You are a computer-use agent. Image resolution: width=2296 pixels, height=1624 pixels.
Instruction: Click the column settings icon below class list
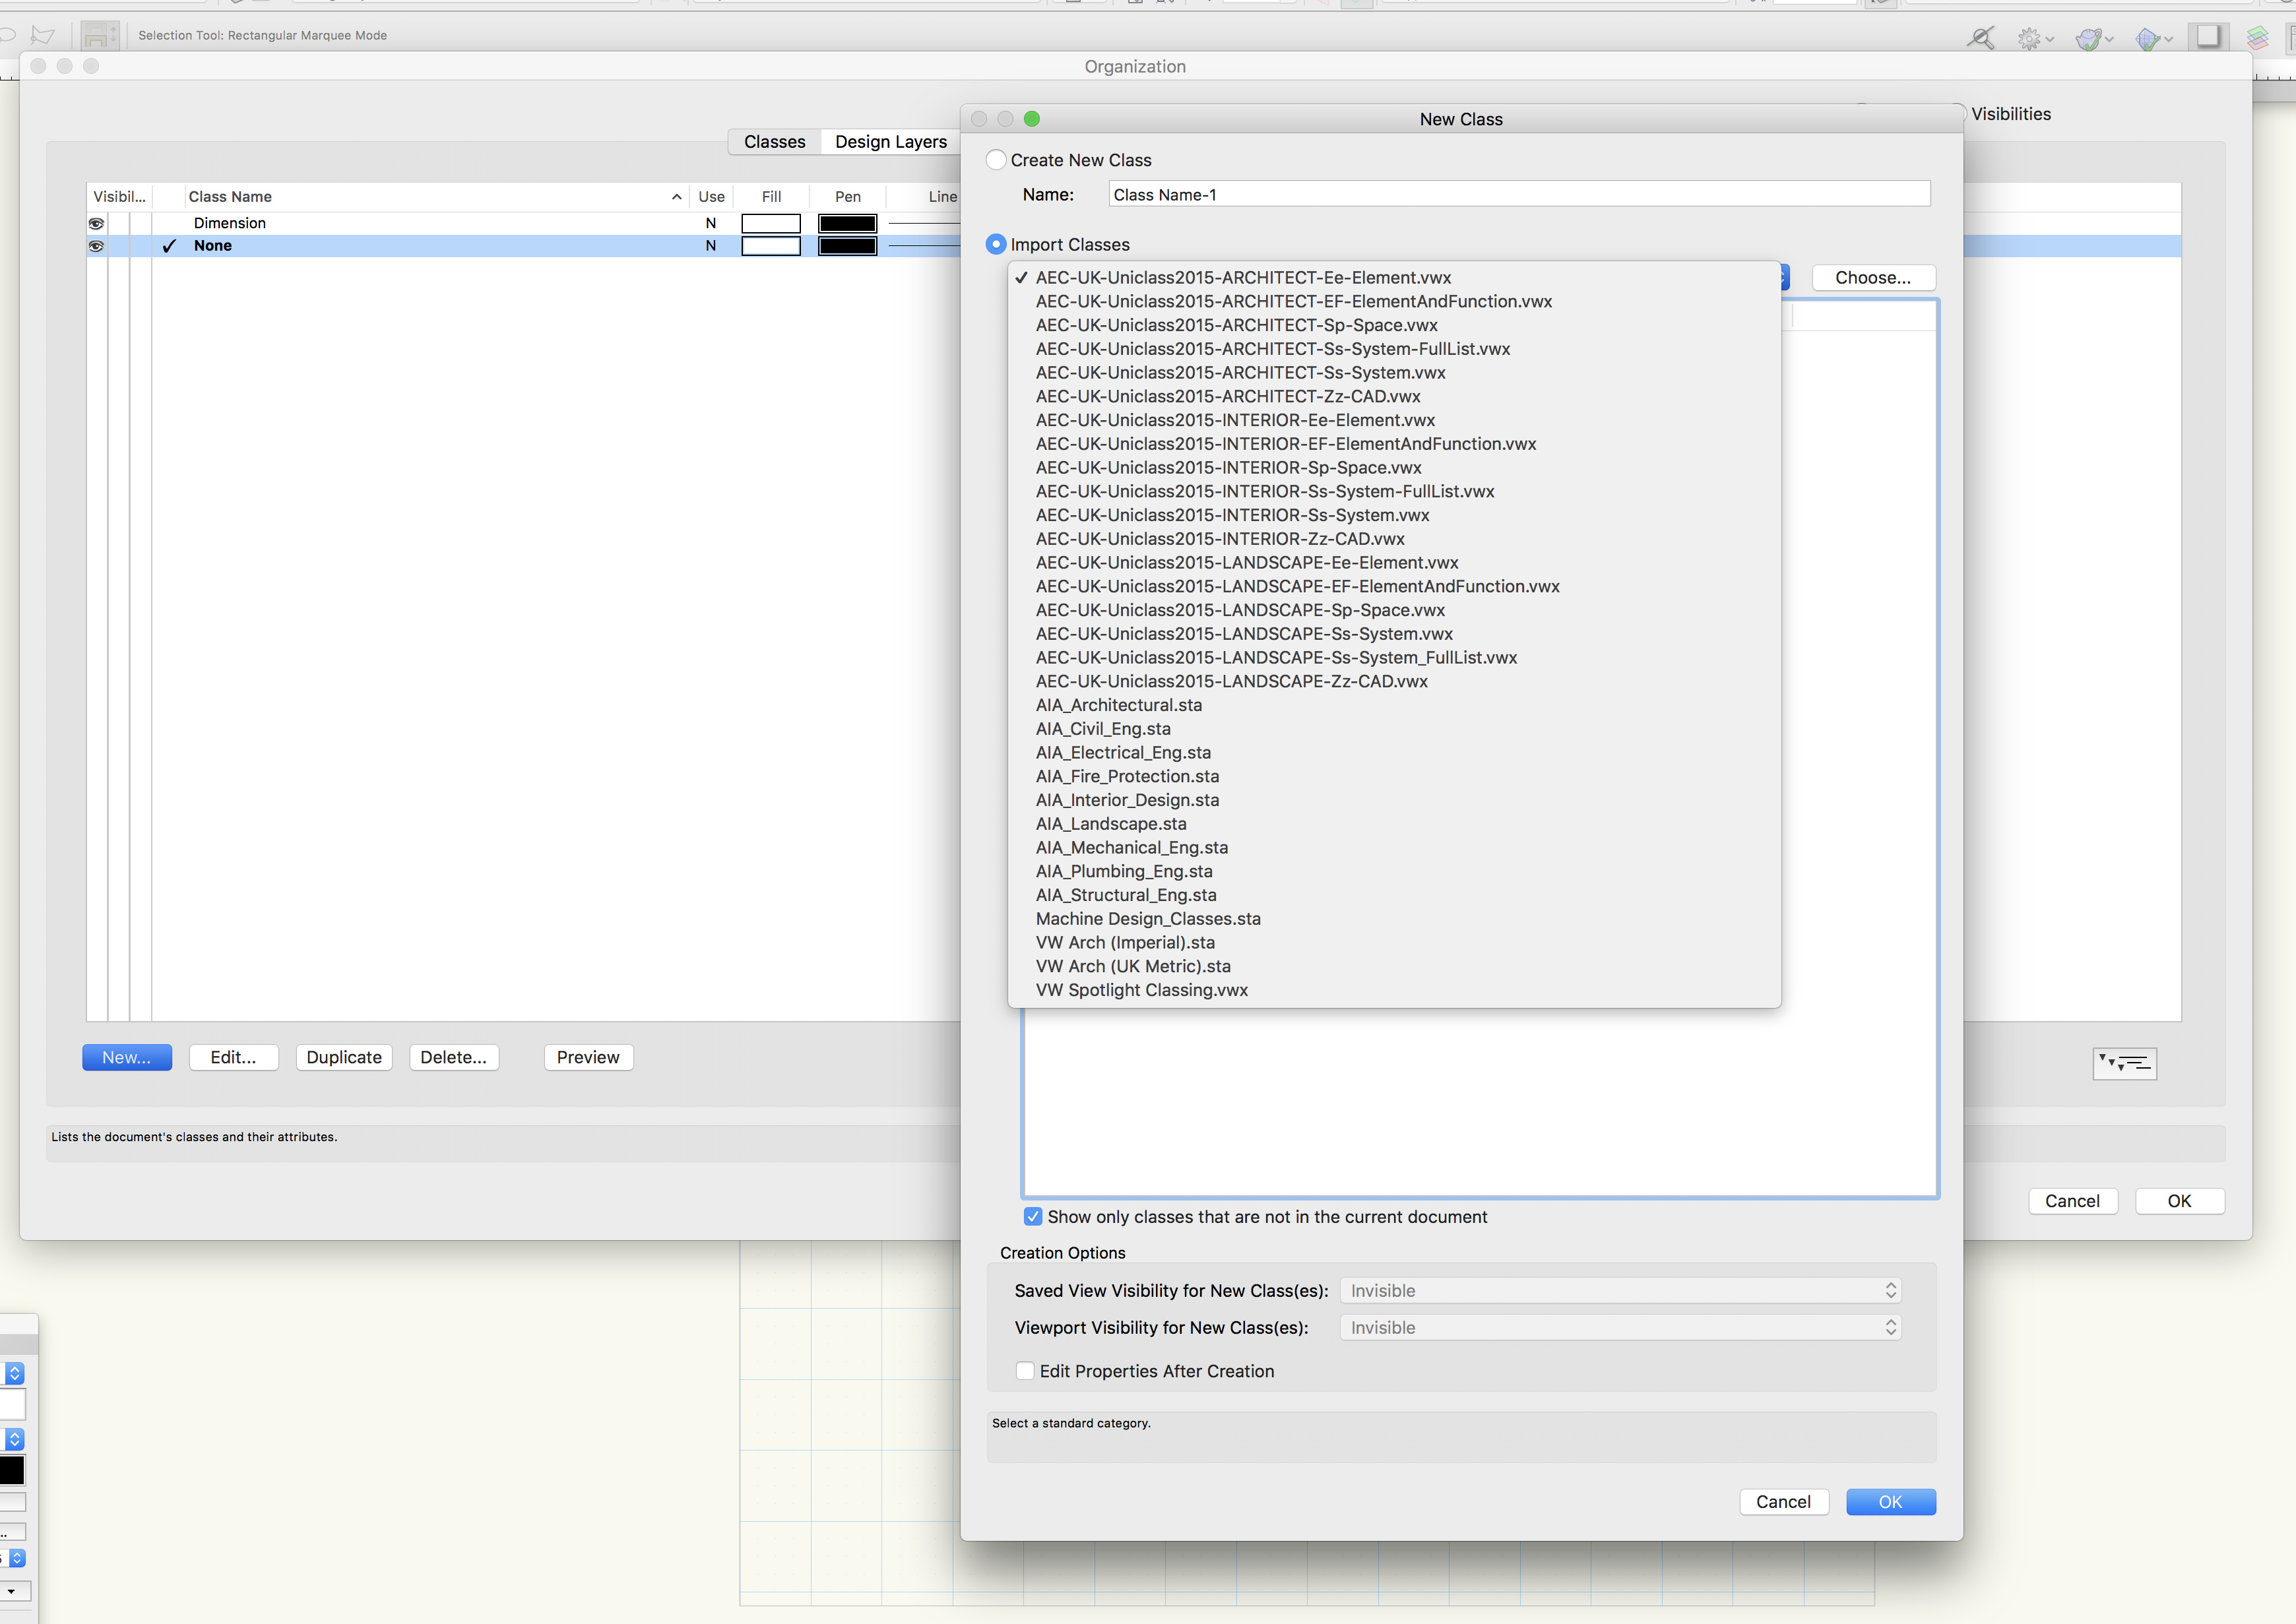[2124, 1063]
